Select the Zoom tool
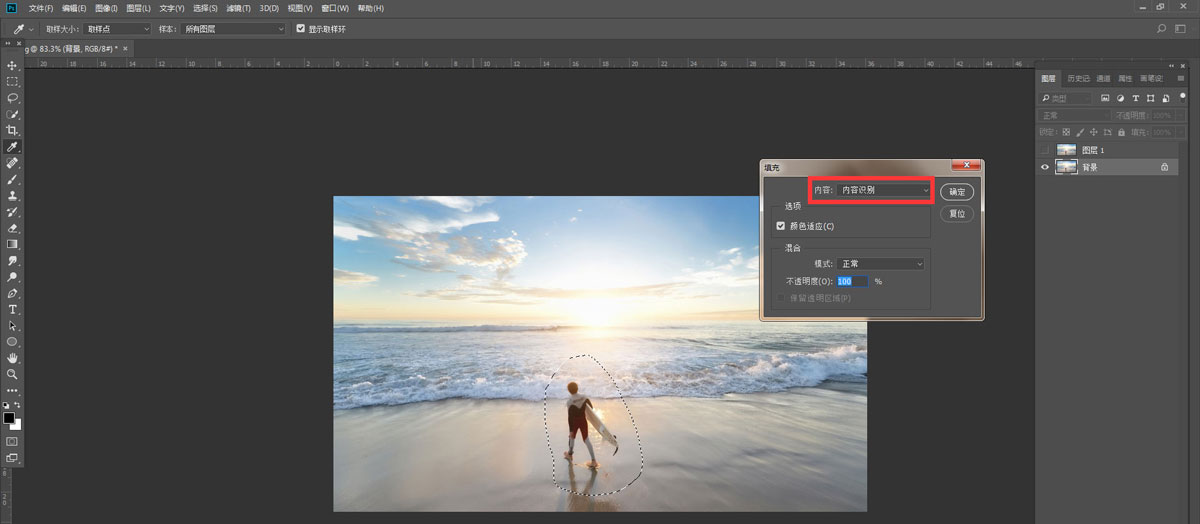Viewport: 1200px width, 524px height. coord(12,374)
